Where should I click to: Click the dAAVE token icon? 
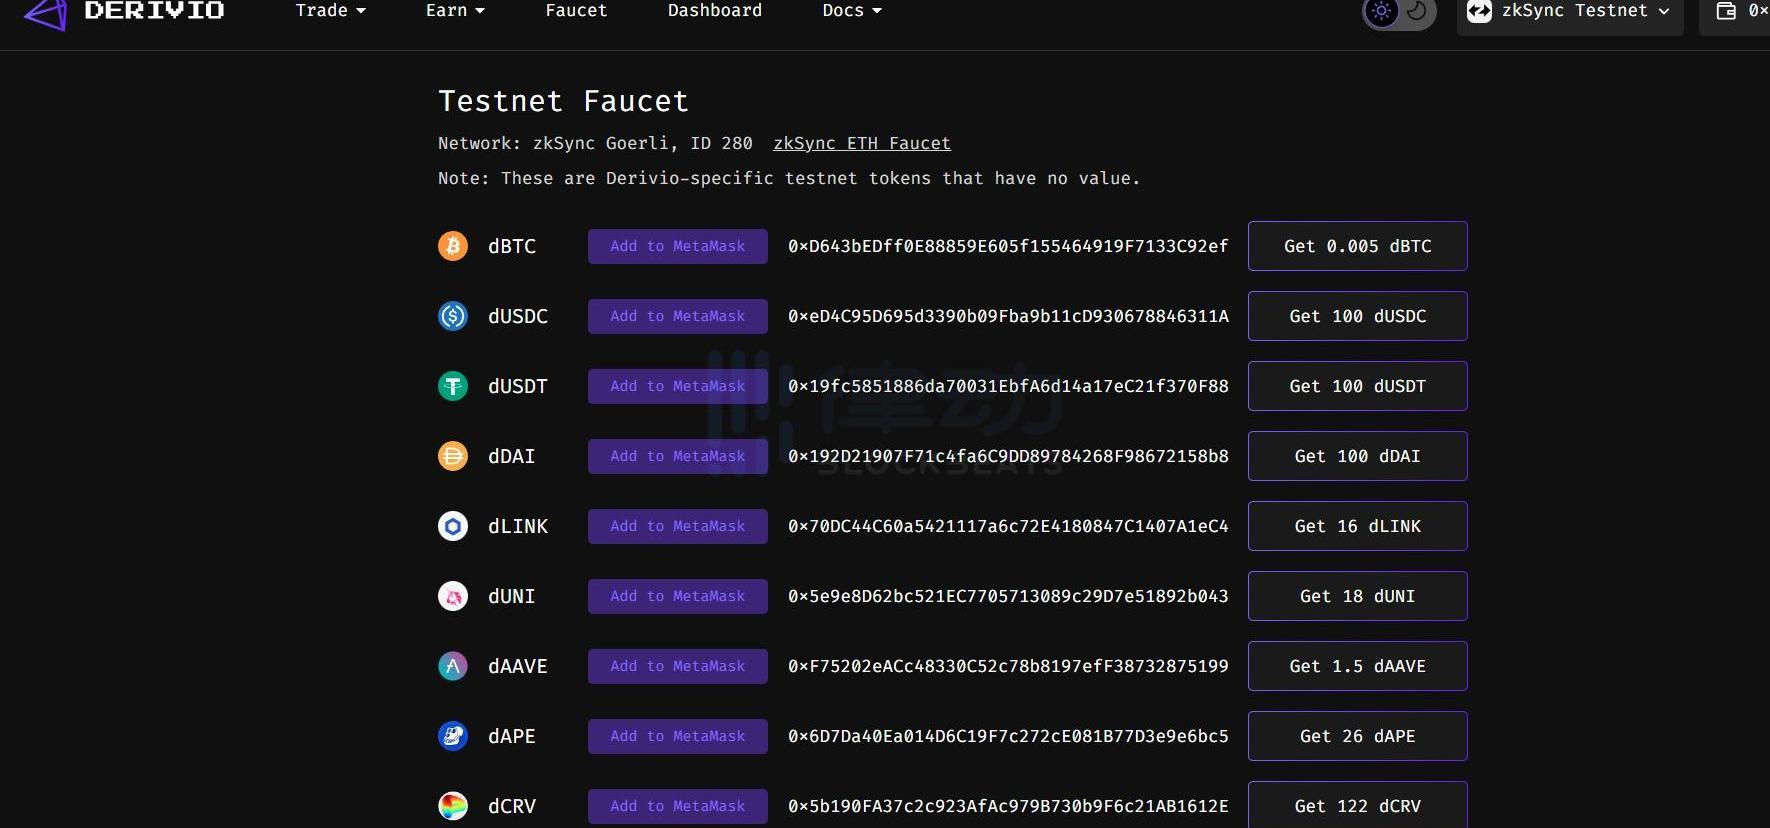[453, 666]
